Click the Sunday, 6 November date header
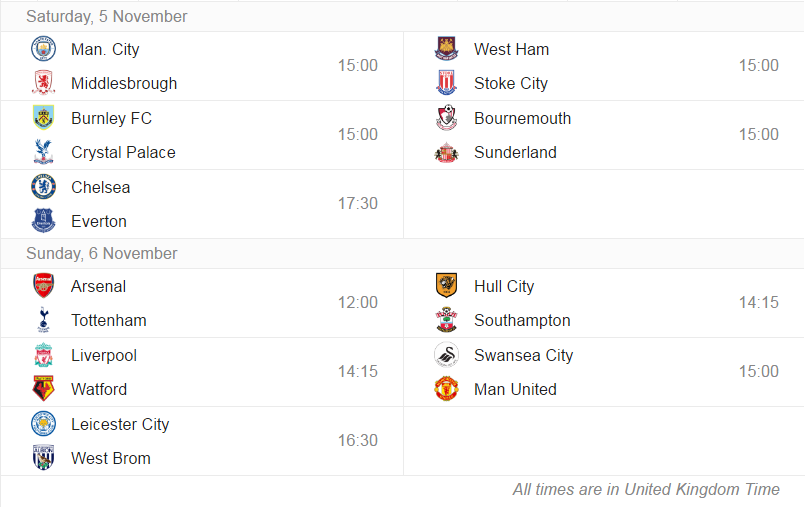The height and width of the screenshot is (507, 805). click(x=102, y=254)
